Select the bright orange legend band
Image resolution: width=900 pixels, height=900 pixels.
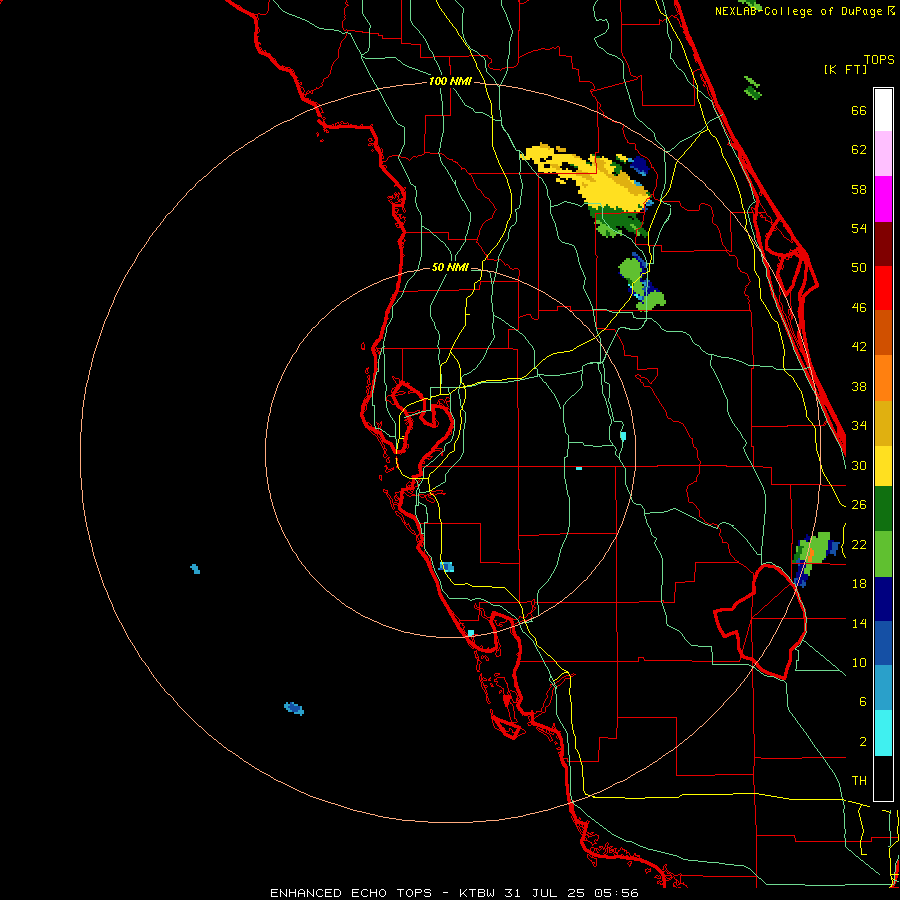point(883,378)
